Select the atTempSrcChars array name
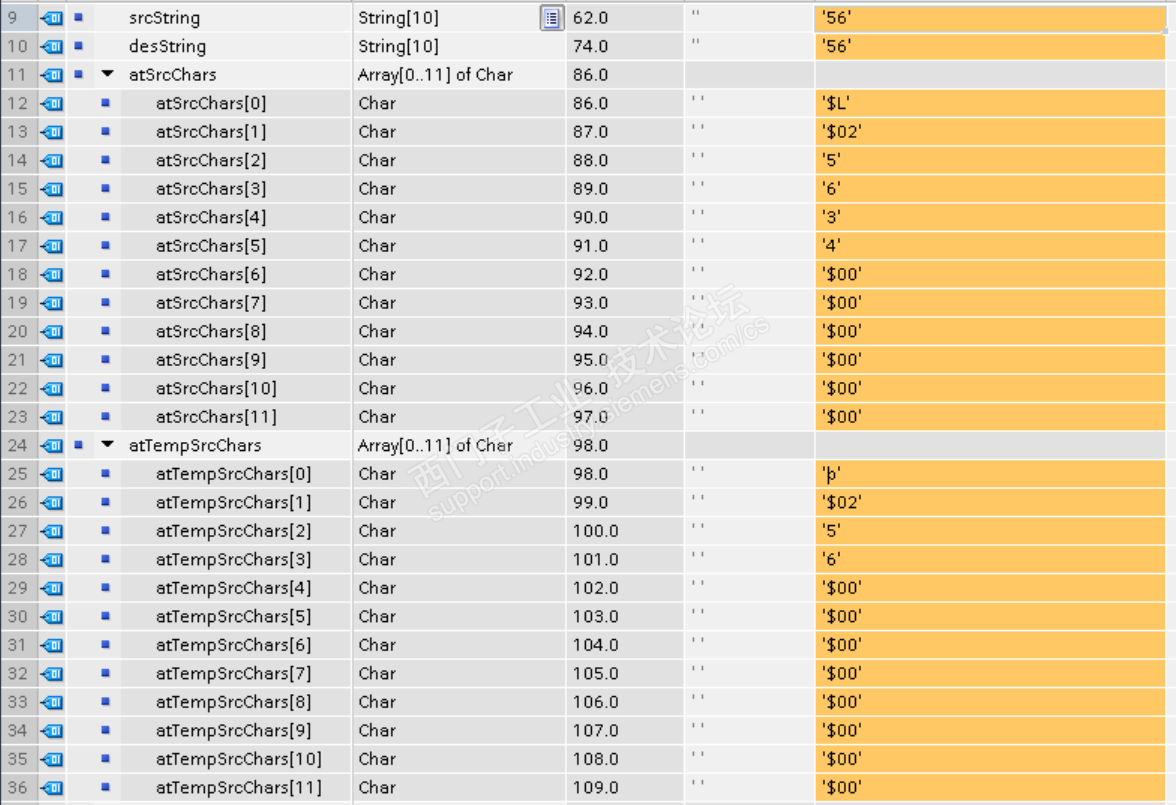 pos(195,446)
